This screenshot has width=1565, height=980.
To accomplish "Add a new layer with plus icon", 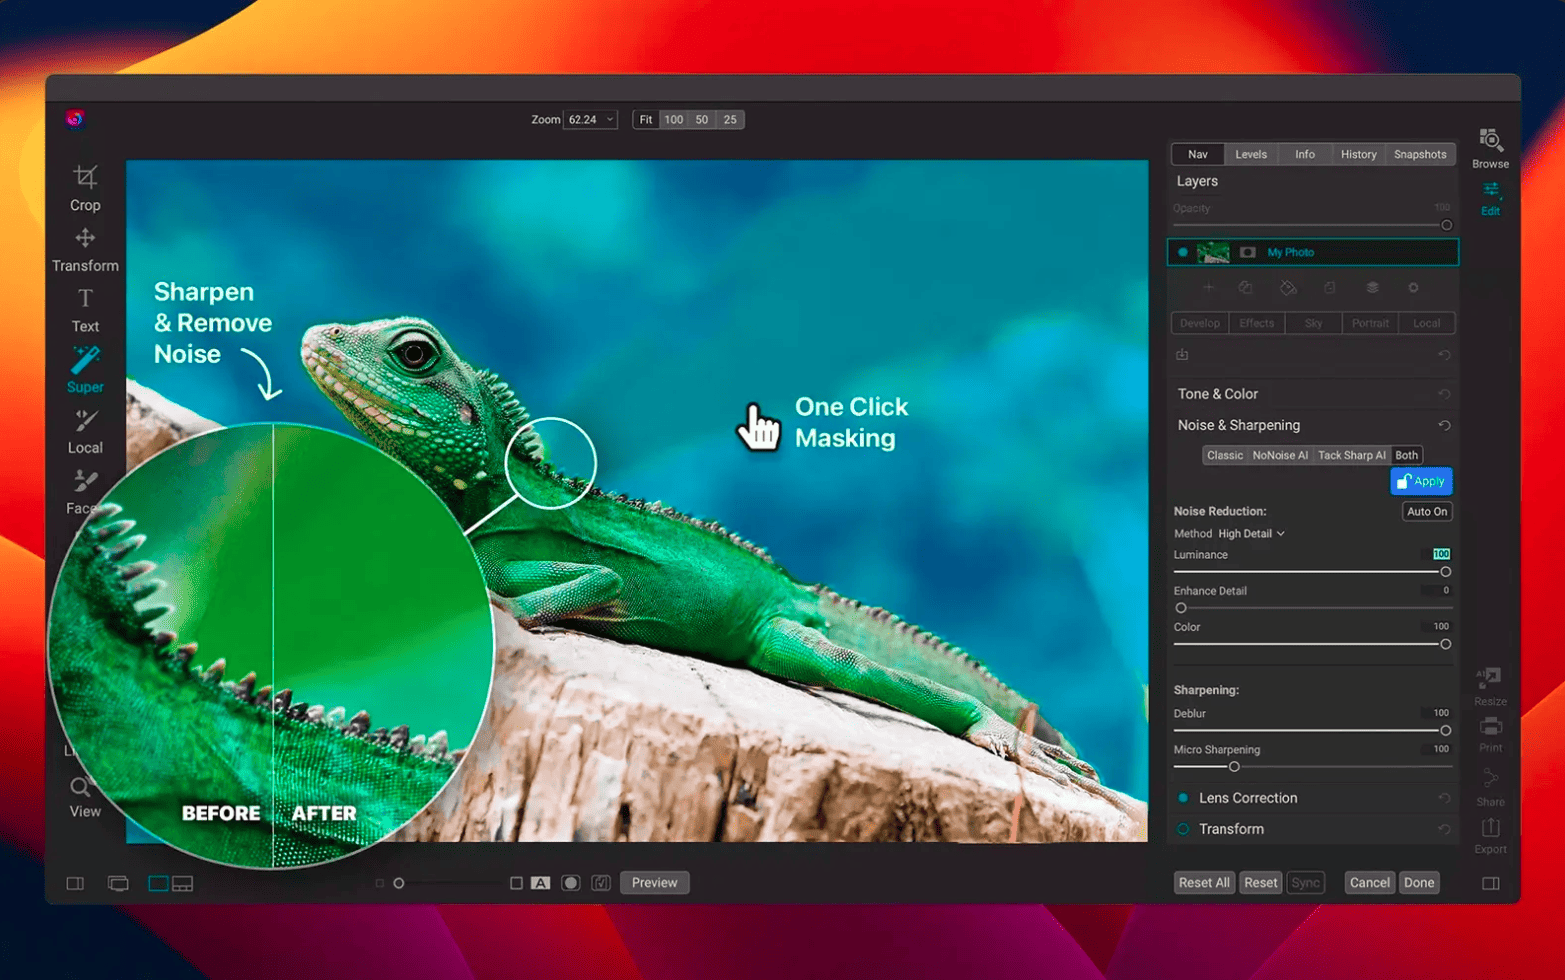I will tap(1208, 287).
